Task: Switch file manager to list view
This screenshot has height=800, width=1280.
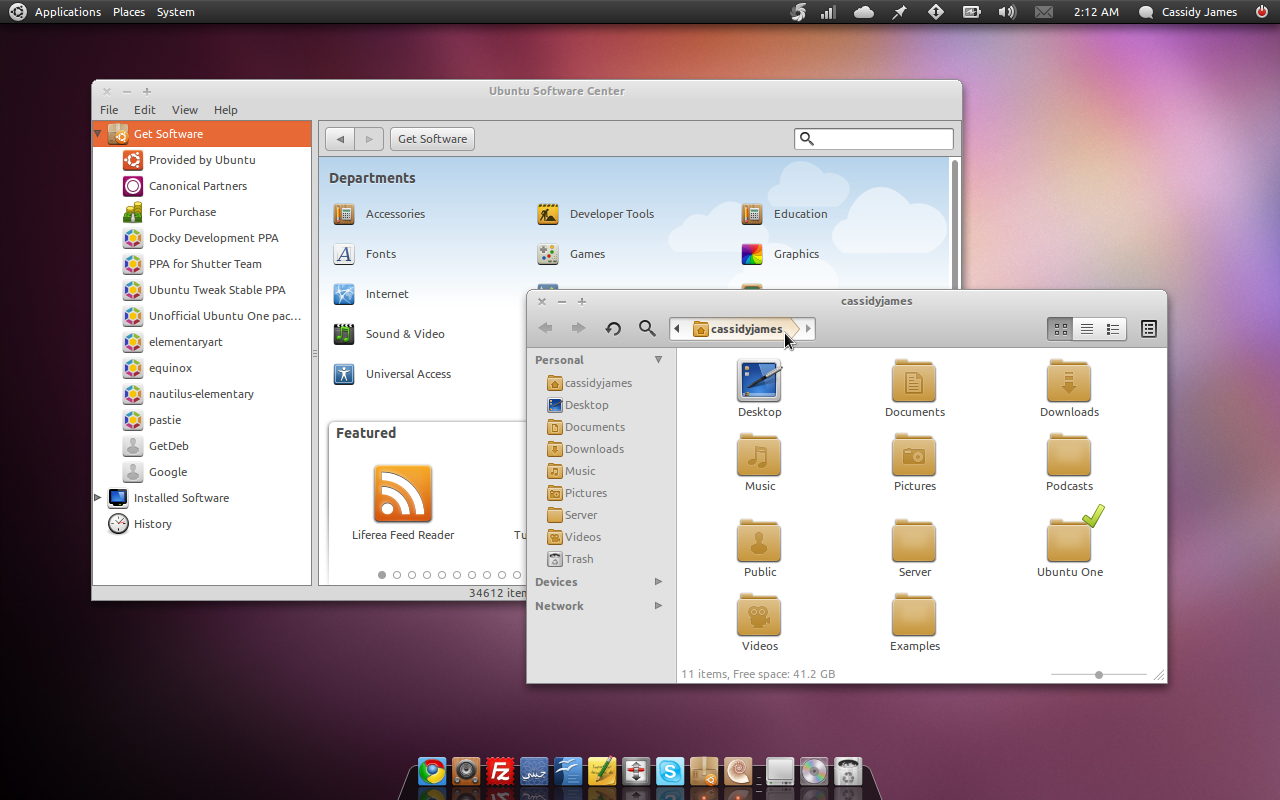Action: point(1087,329)
